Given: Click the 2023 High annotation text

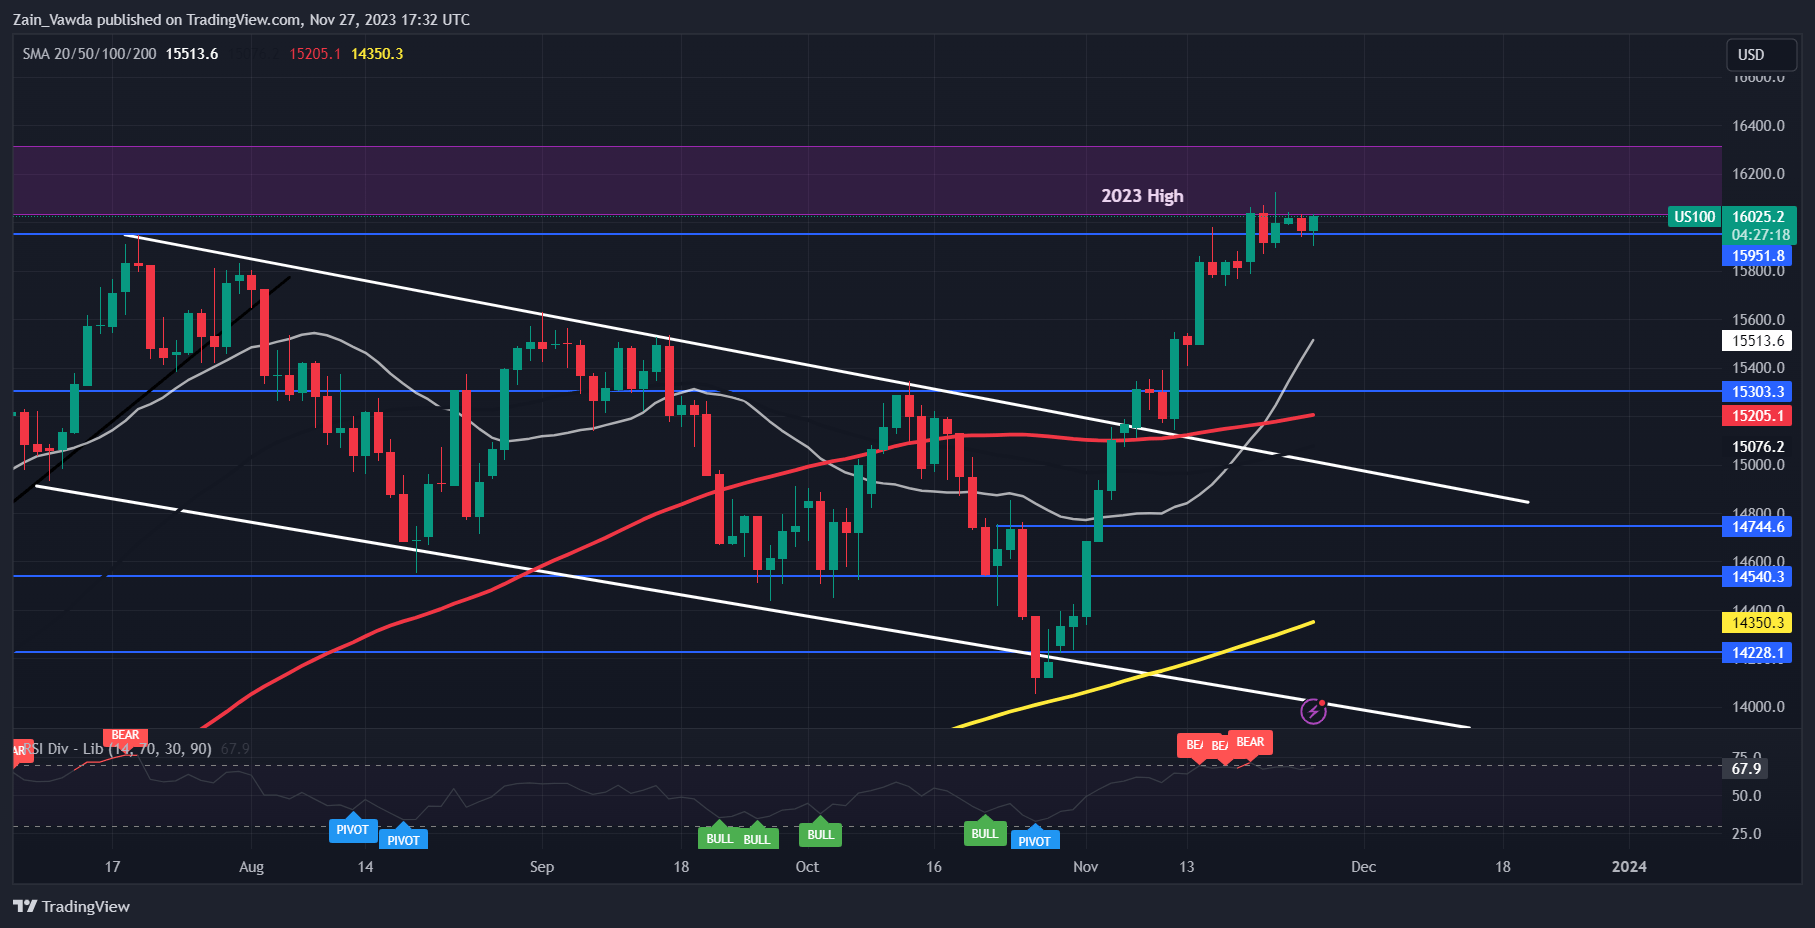Looking at the screenshot, I should pyautogui.click(x=1142, y=196).
